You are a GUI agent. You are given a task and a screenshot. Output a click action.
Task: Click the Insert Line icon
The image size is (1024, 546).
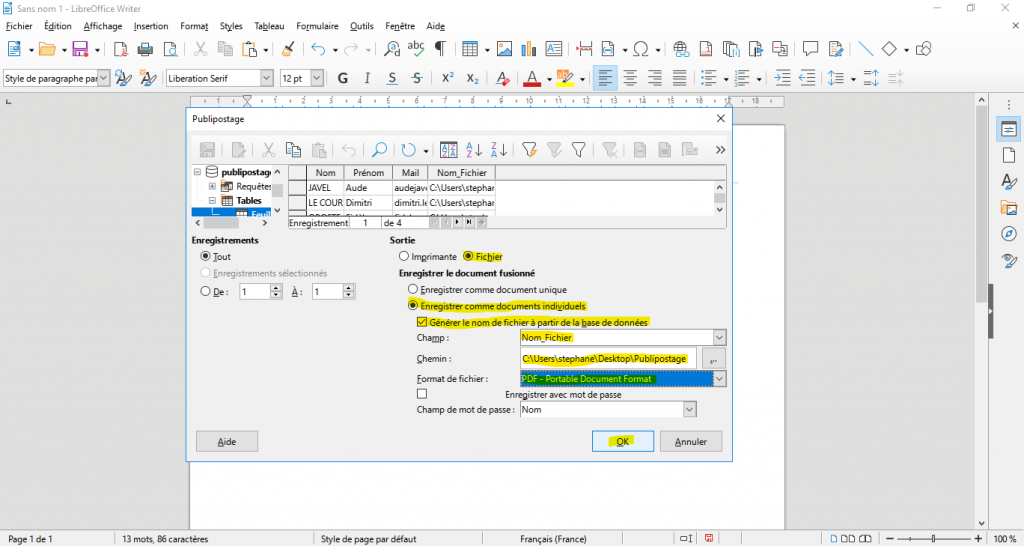866,49
